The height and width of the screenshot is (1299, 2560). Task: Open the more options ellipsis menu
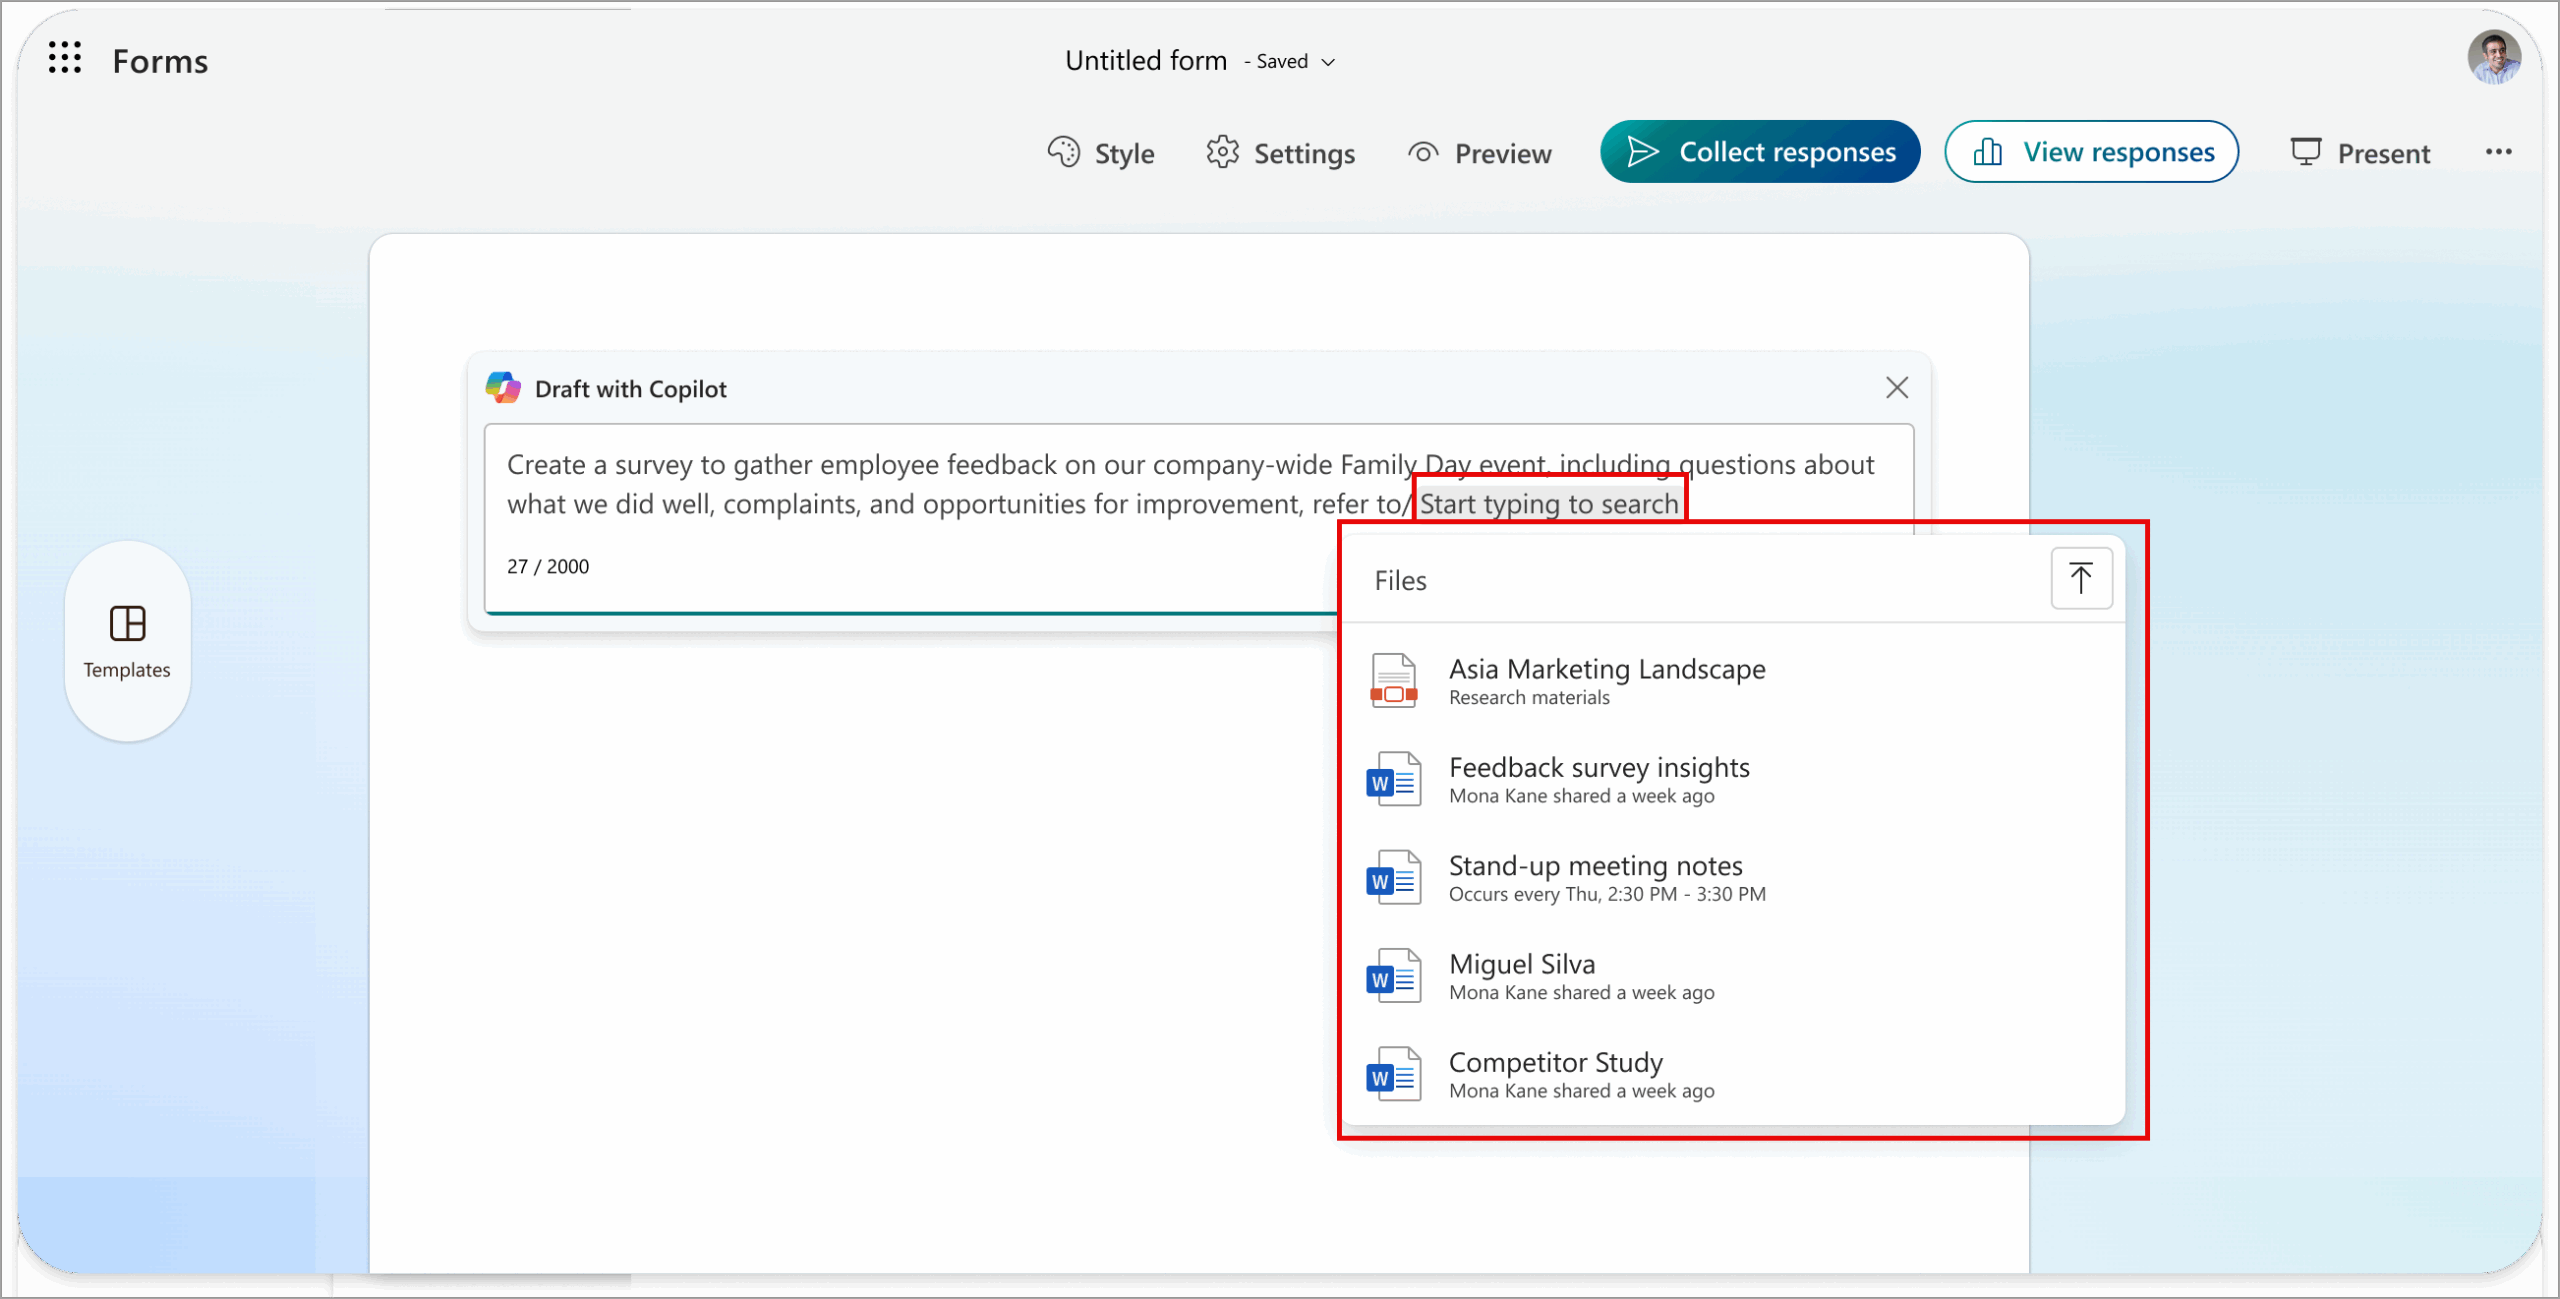[2498, 152]
